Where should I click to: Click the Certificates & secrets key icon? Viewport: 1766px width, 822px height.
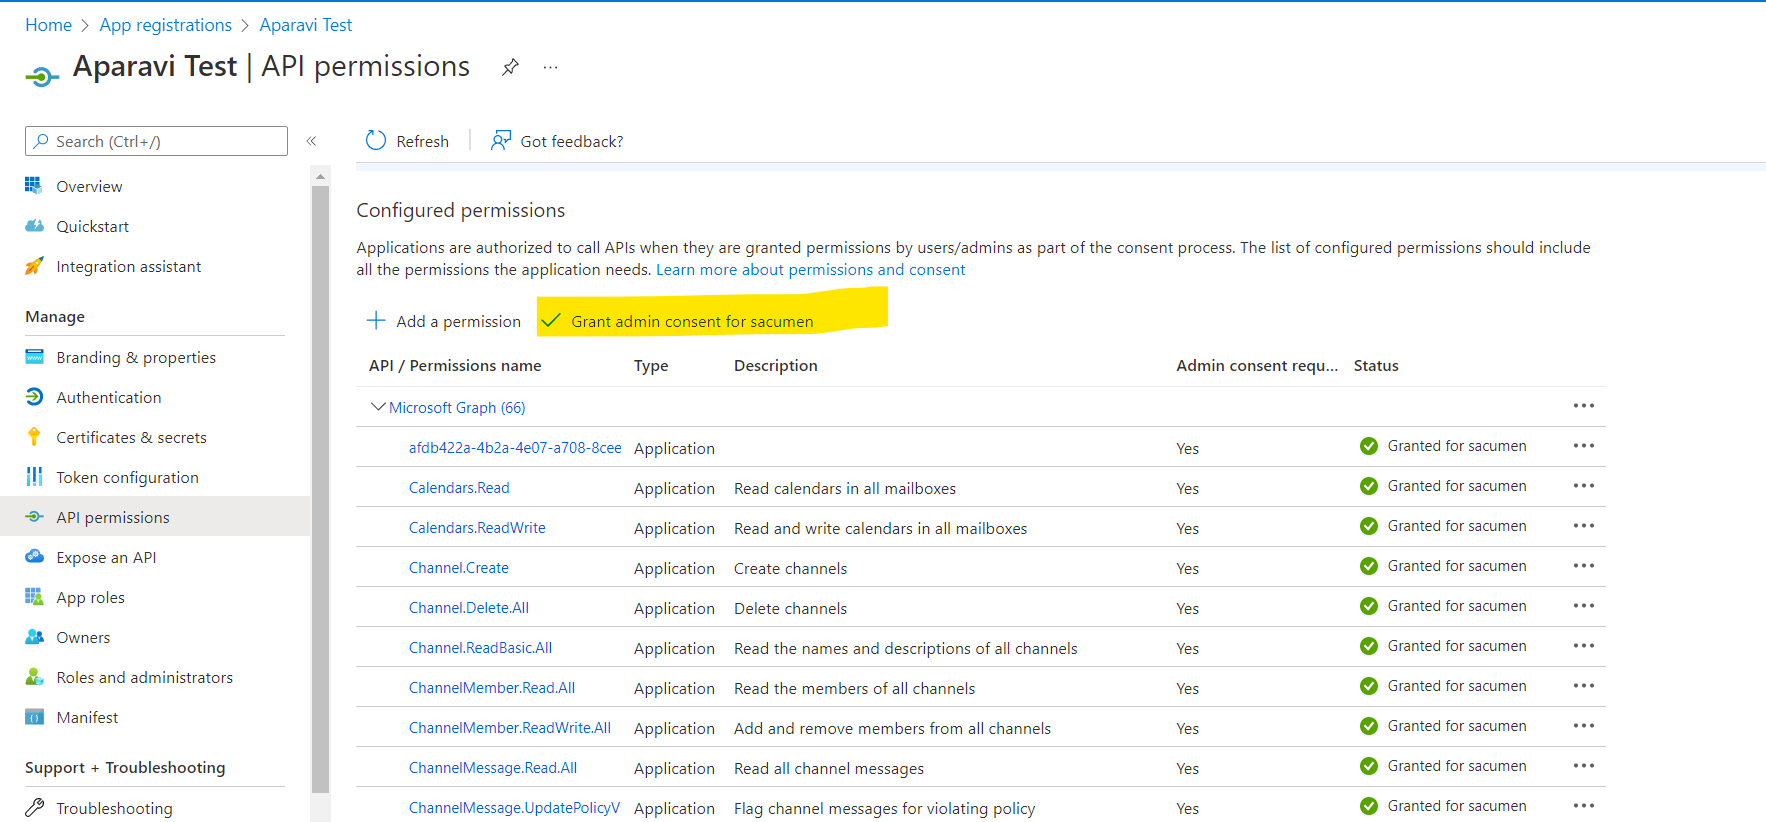click(34, 436)
